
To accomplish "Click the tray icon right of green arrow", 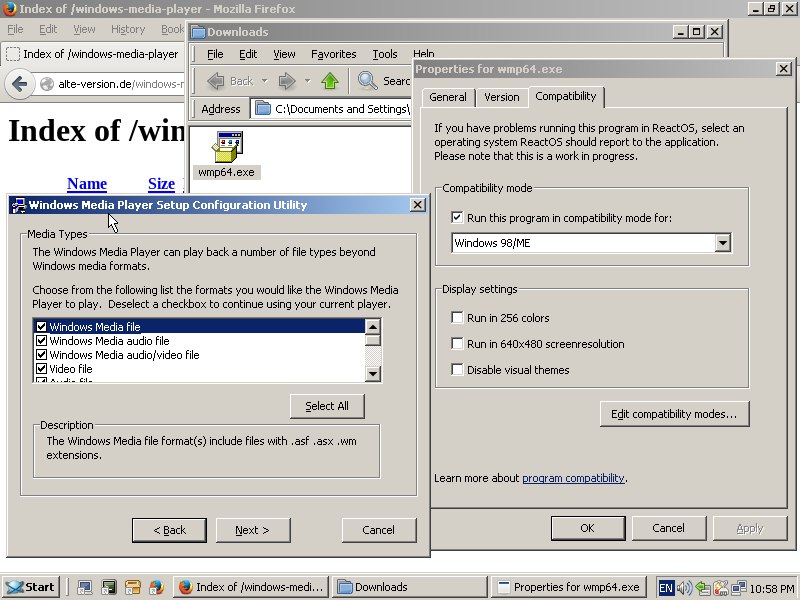I will tap(721, 588).
